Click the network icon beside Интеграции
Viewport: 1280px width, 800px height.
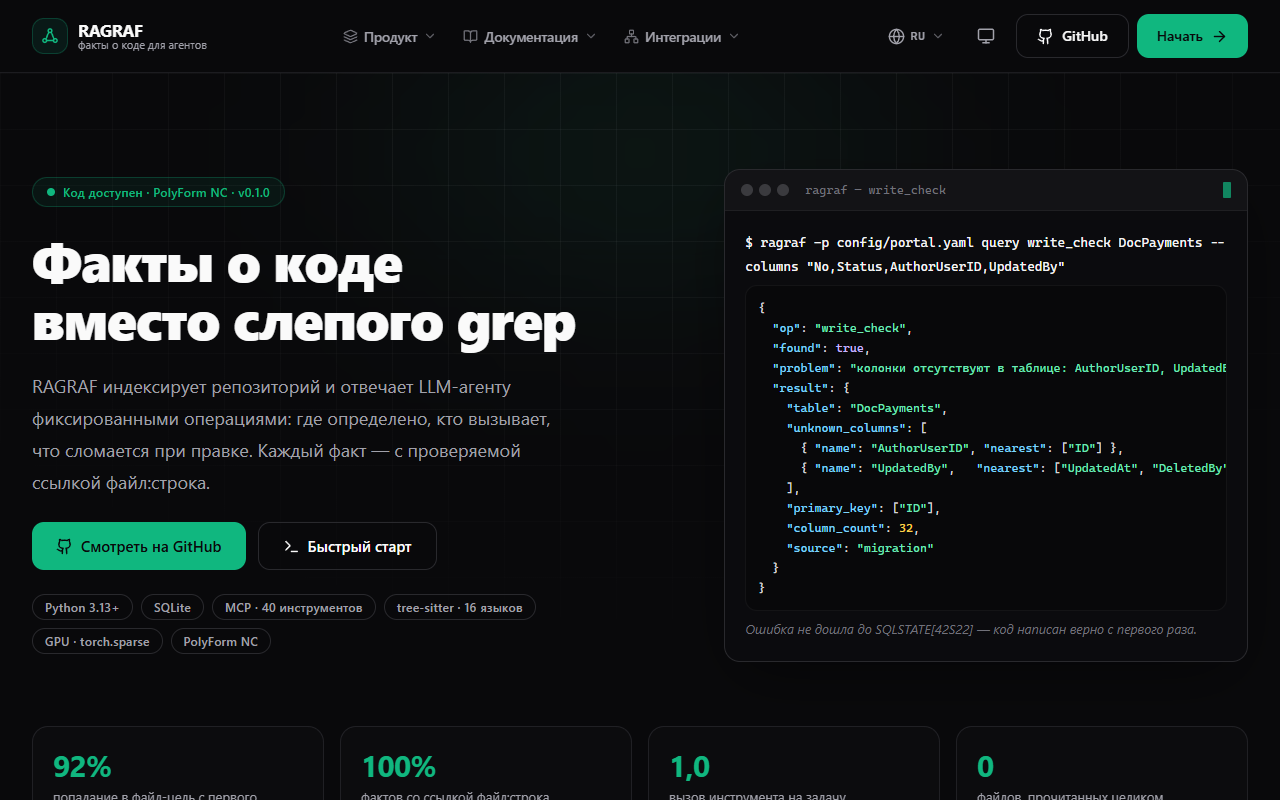tap(631, 36)
